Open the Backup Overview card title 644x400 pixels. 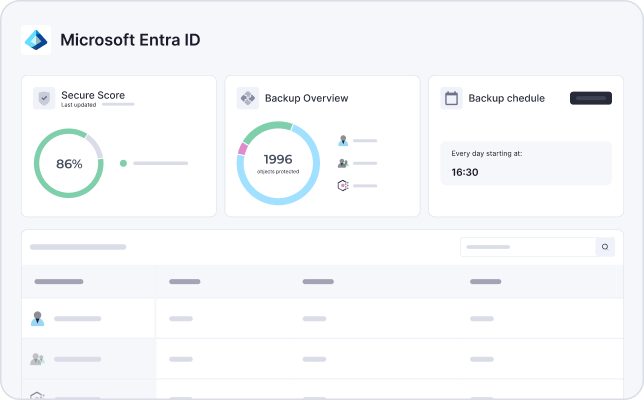pos(306,98)
